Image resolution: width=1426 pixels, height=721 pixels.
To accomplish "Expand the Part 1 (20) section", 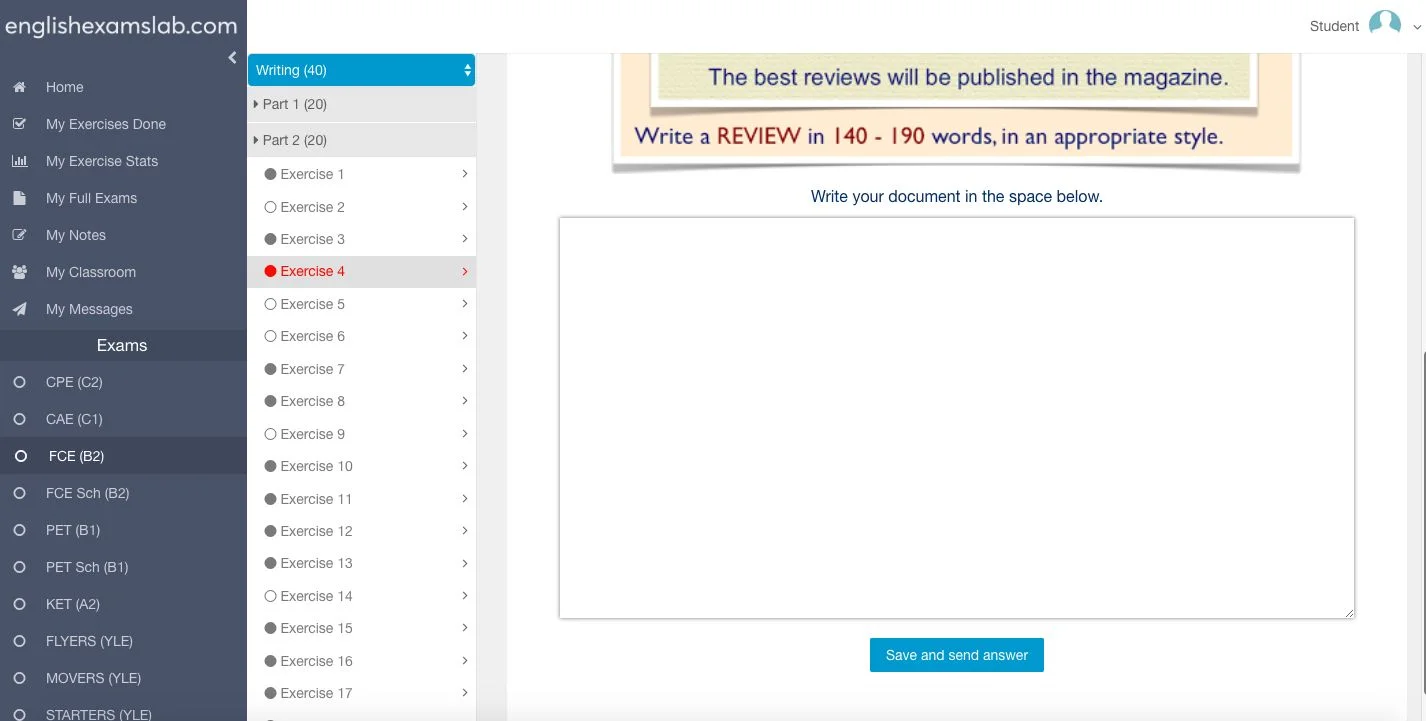I will pyautogui.click(x=294, y=104).
